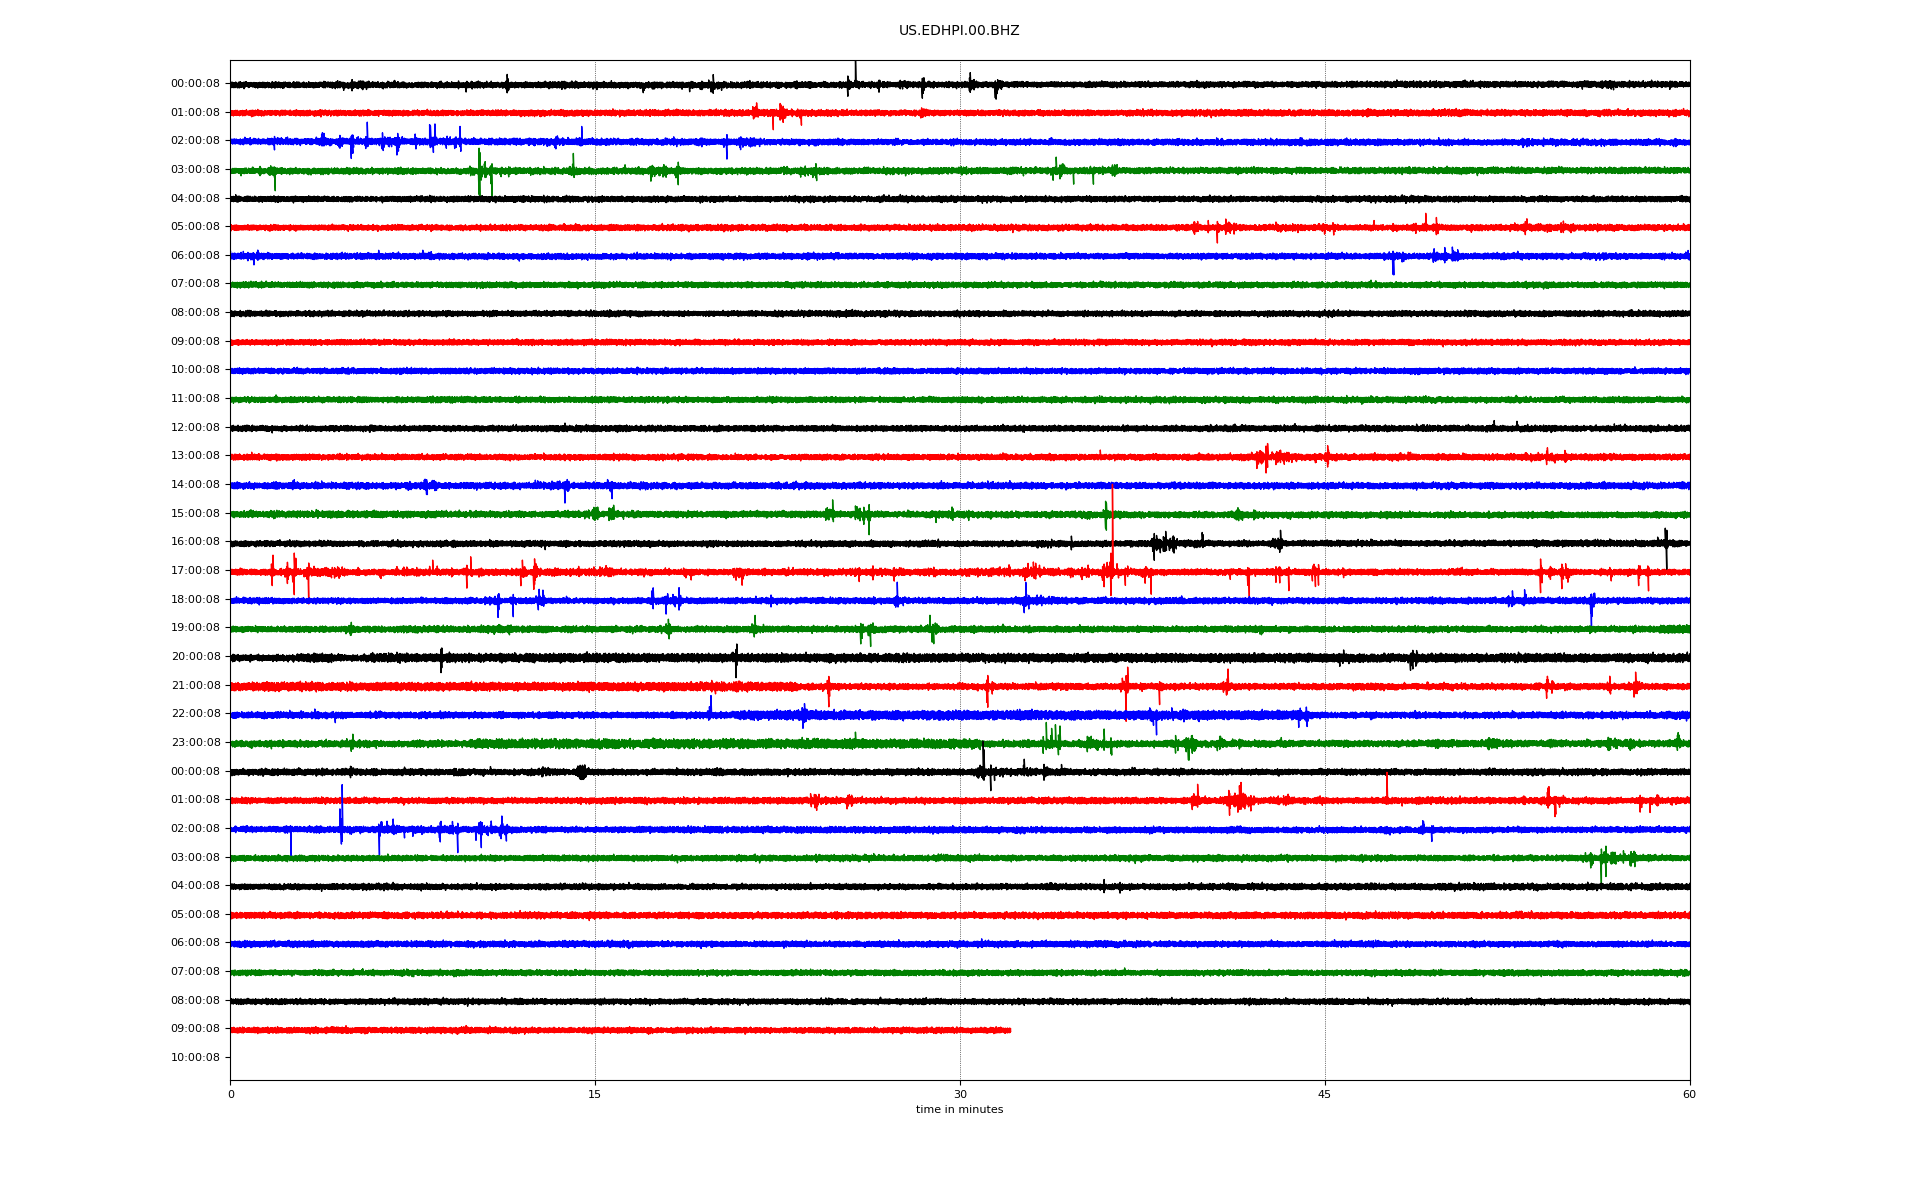Screen dimensions: 1920x1200
Task: Click the 12:00:08 row label
Action: [195, 428]
